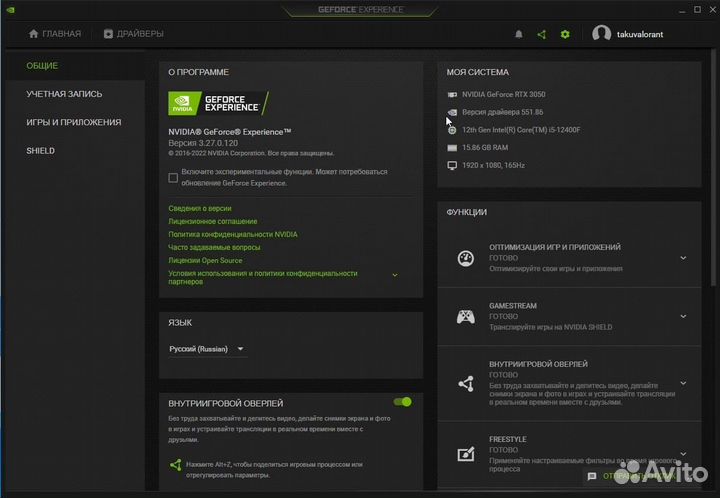Turn off the in-game overlay toggle
This screenshot has width=720, height=498.
point(403,402)
